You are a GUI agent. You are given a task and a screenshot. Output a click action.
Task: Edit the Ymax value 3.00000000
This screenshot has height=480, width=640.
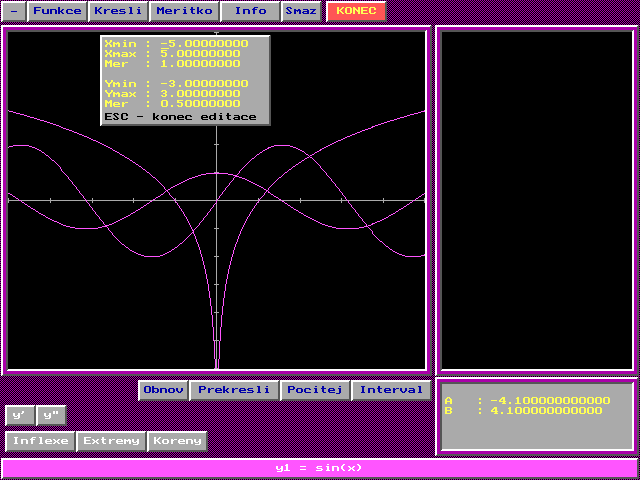(200, 94)
